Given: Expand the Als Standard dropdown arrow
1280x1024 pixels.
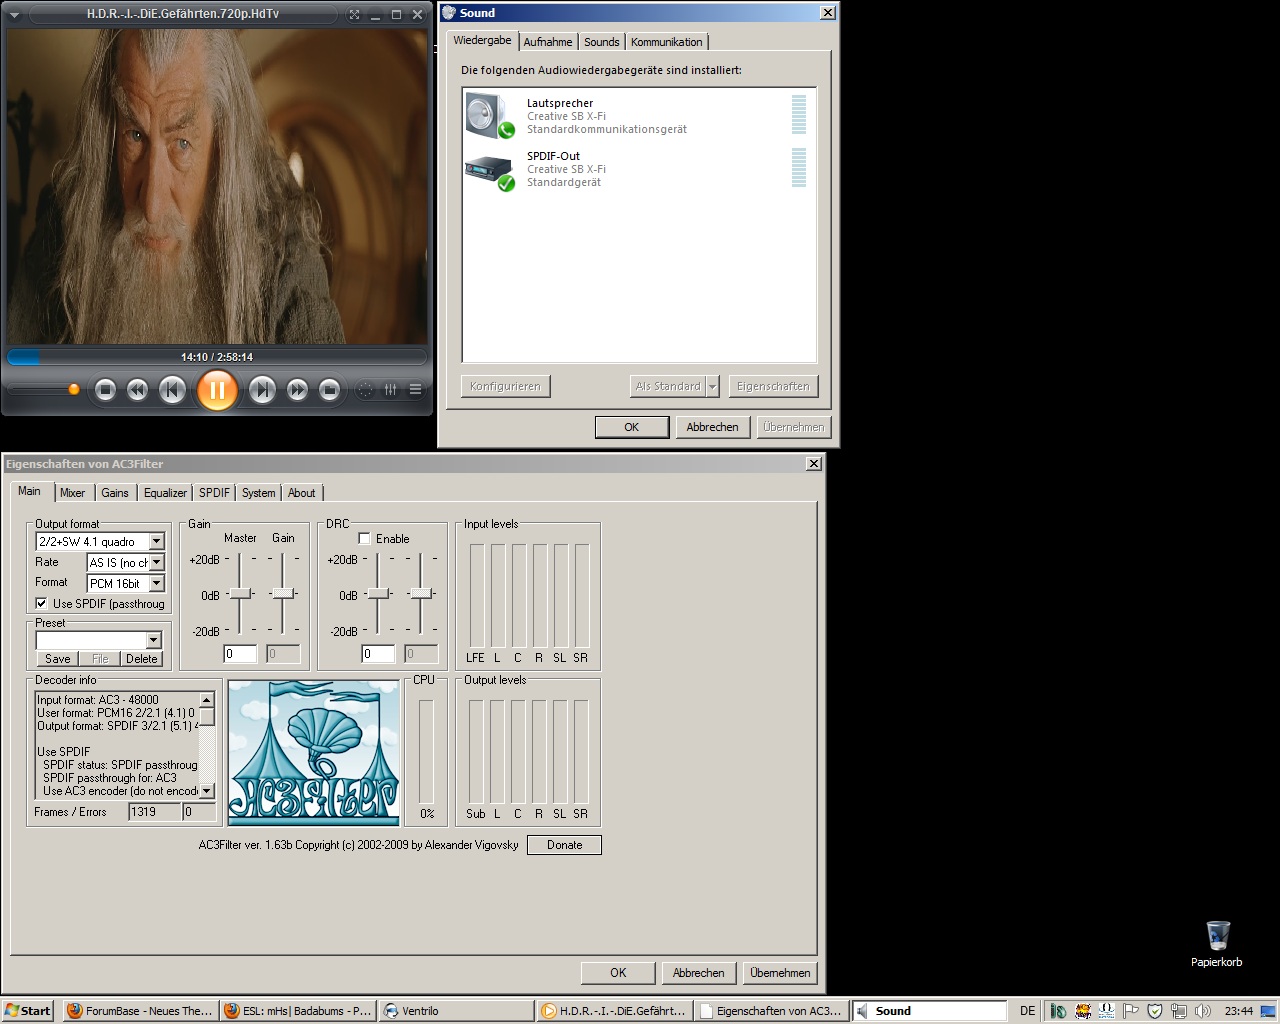Looking at the screenshot, I should [x=713, y=386].
